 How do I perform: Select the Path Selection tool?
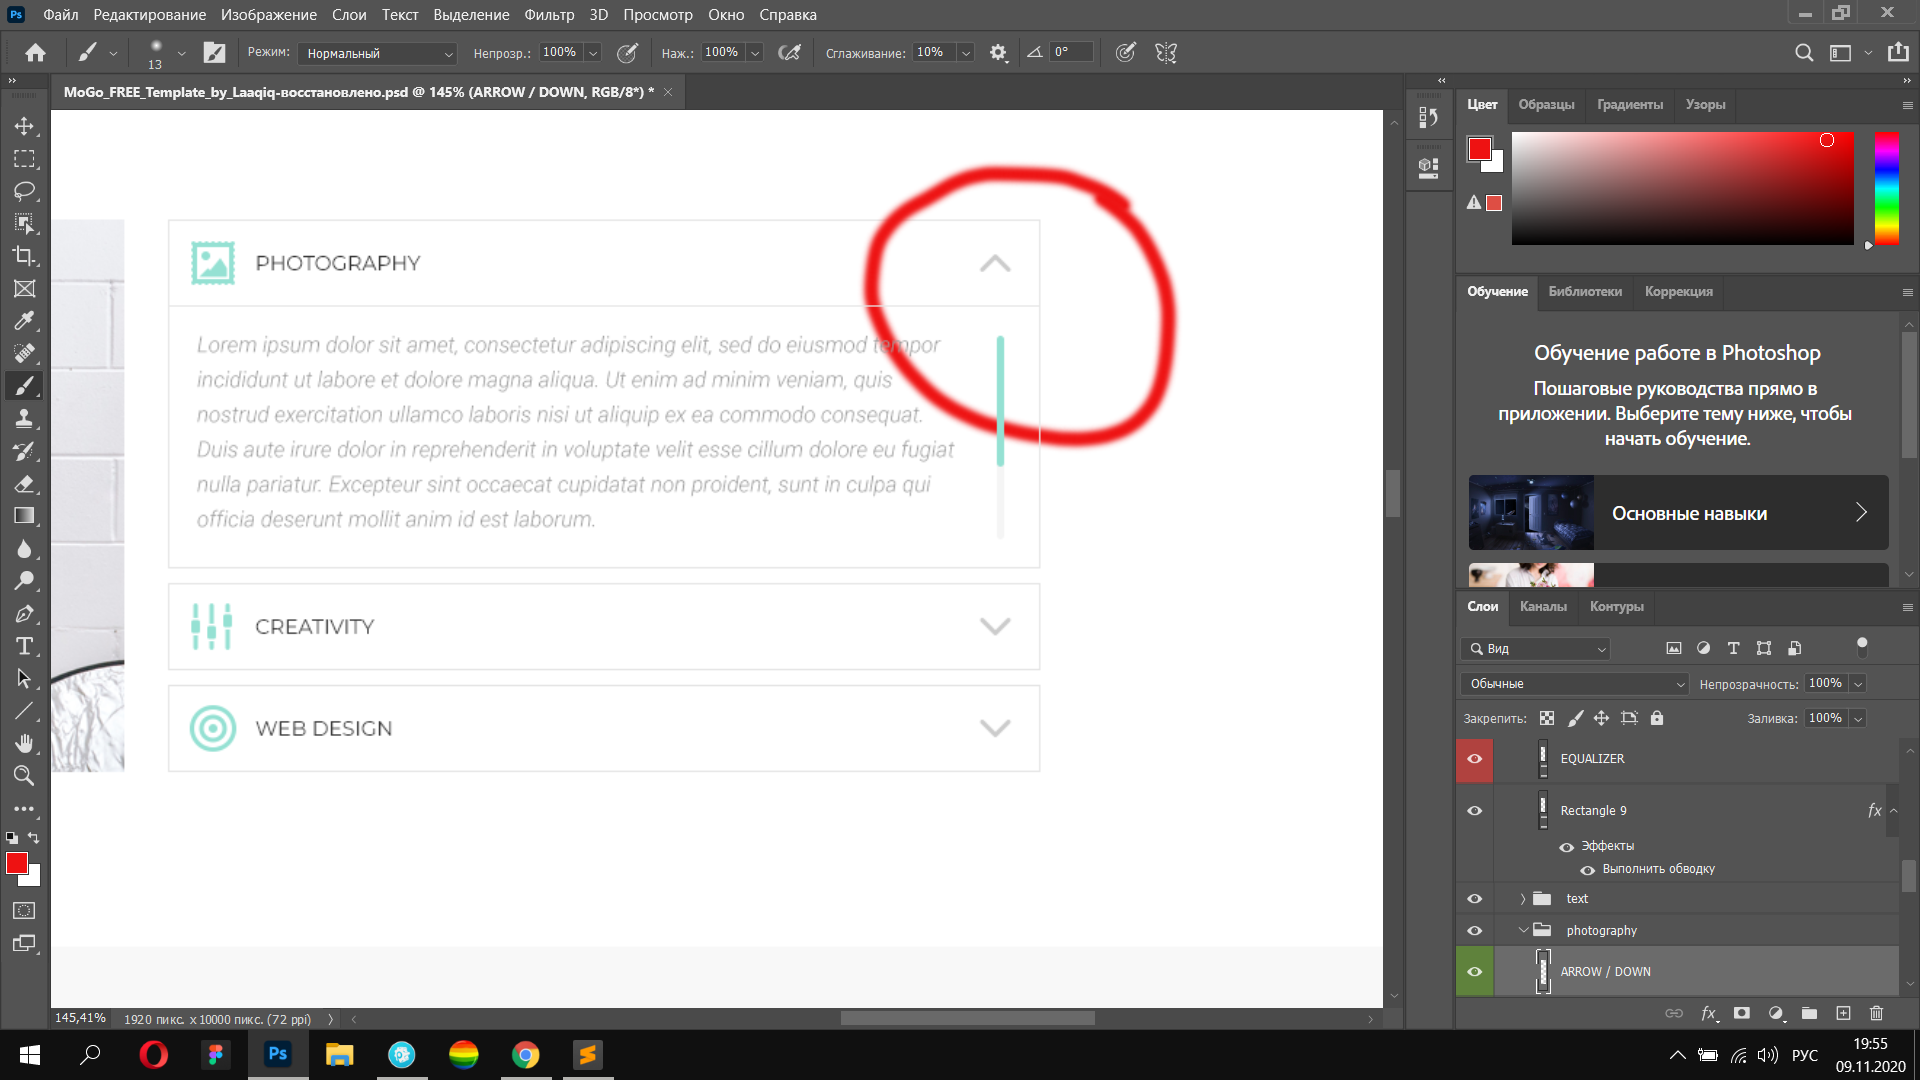pos(24,679)
